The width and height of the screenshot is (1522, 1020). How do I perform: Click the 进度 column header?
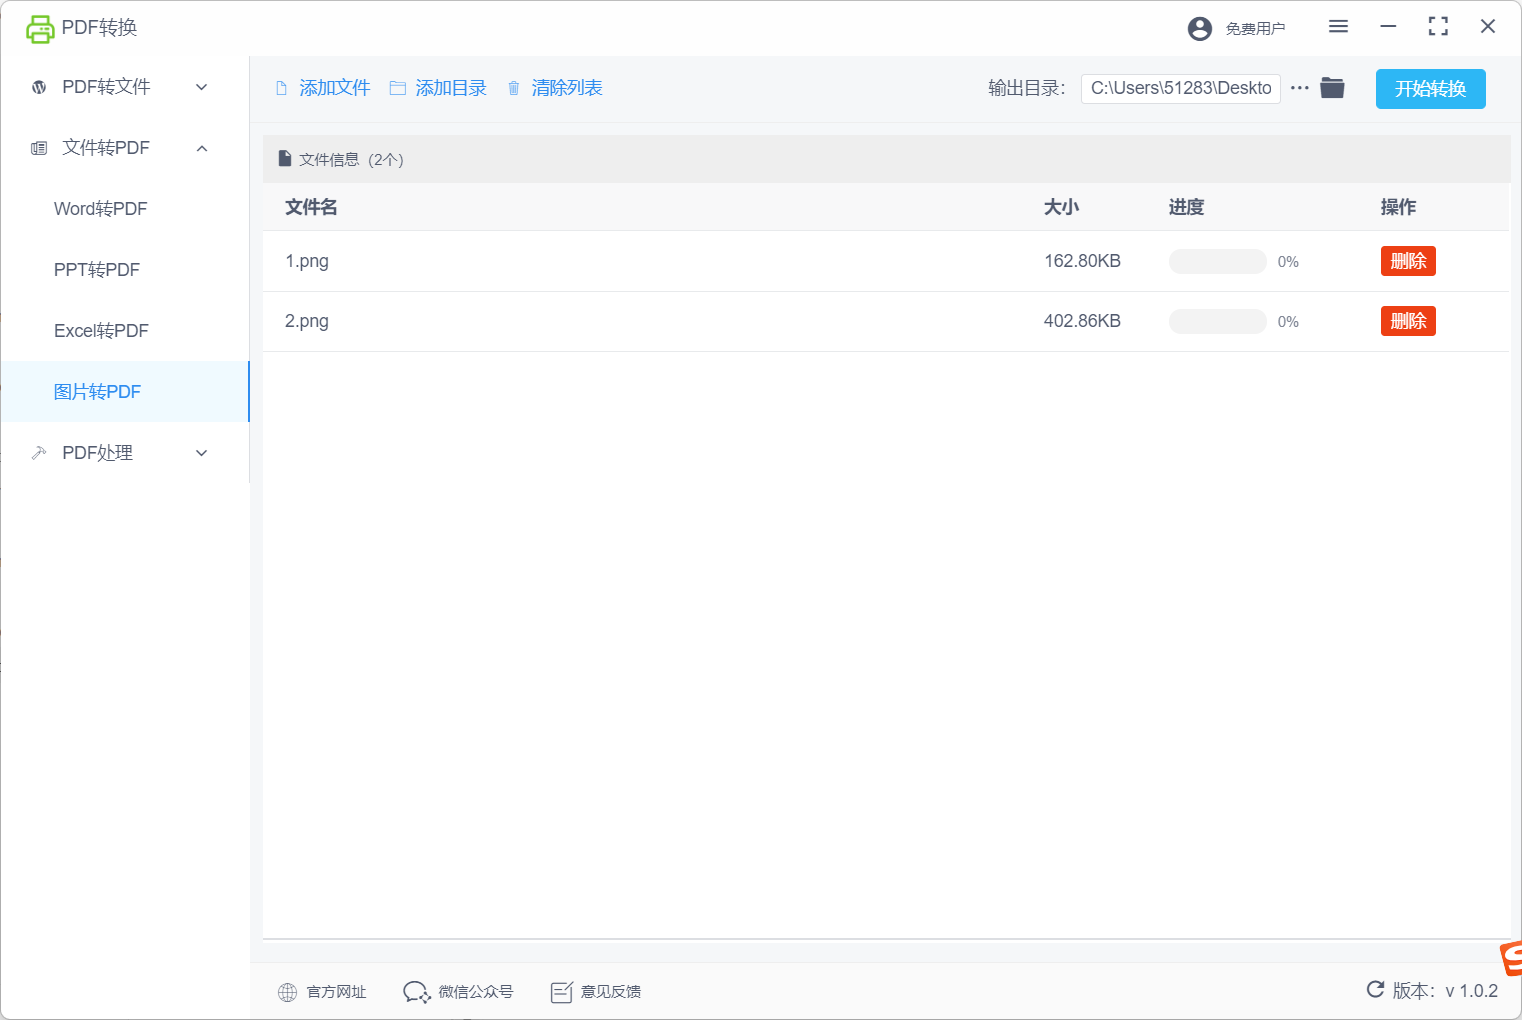(1187, 207)
